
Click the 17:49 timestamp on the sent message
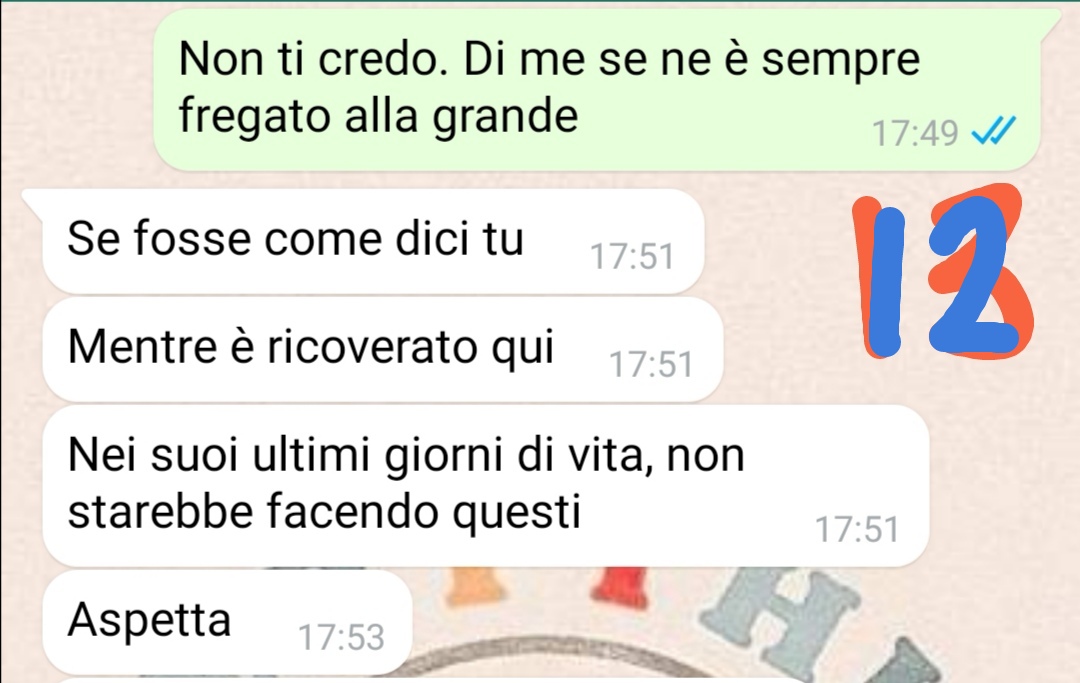(915, 133)
